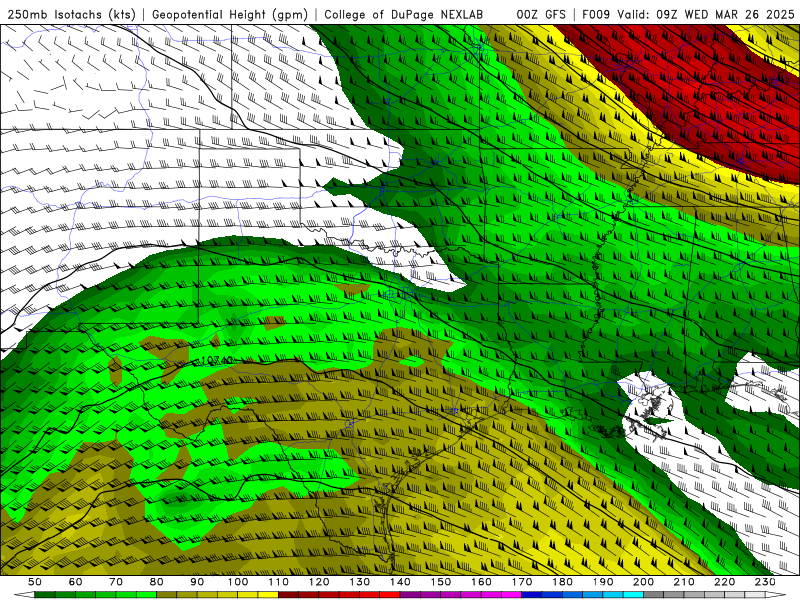The image size is (800, 600).
Task: Click 'Valid: 09Z WED MAR 26 2025' text
Action: (x=706, y=15)
